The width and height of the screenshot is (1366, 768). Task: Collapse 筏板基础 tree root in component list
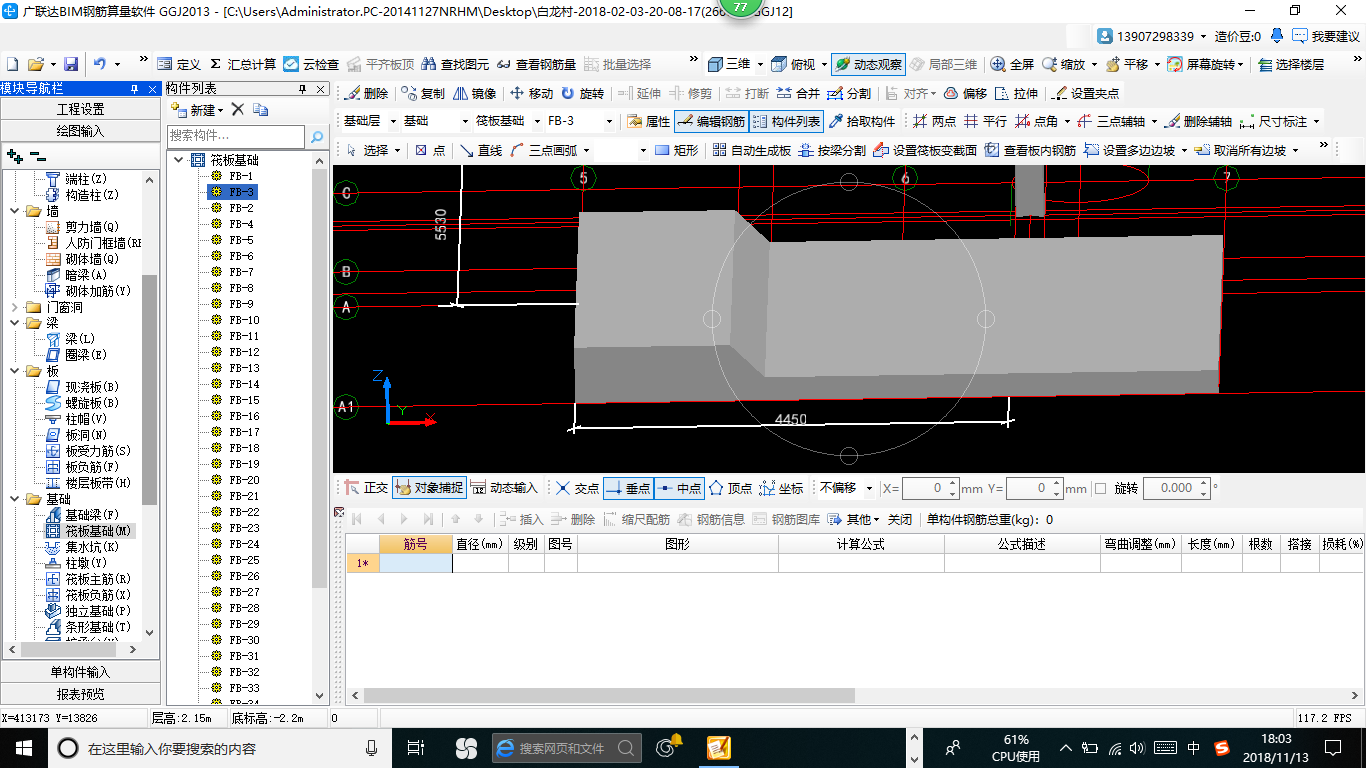coord(178,160)
